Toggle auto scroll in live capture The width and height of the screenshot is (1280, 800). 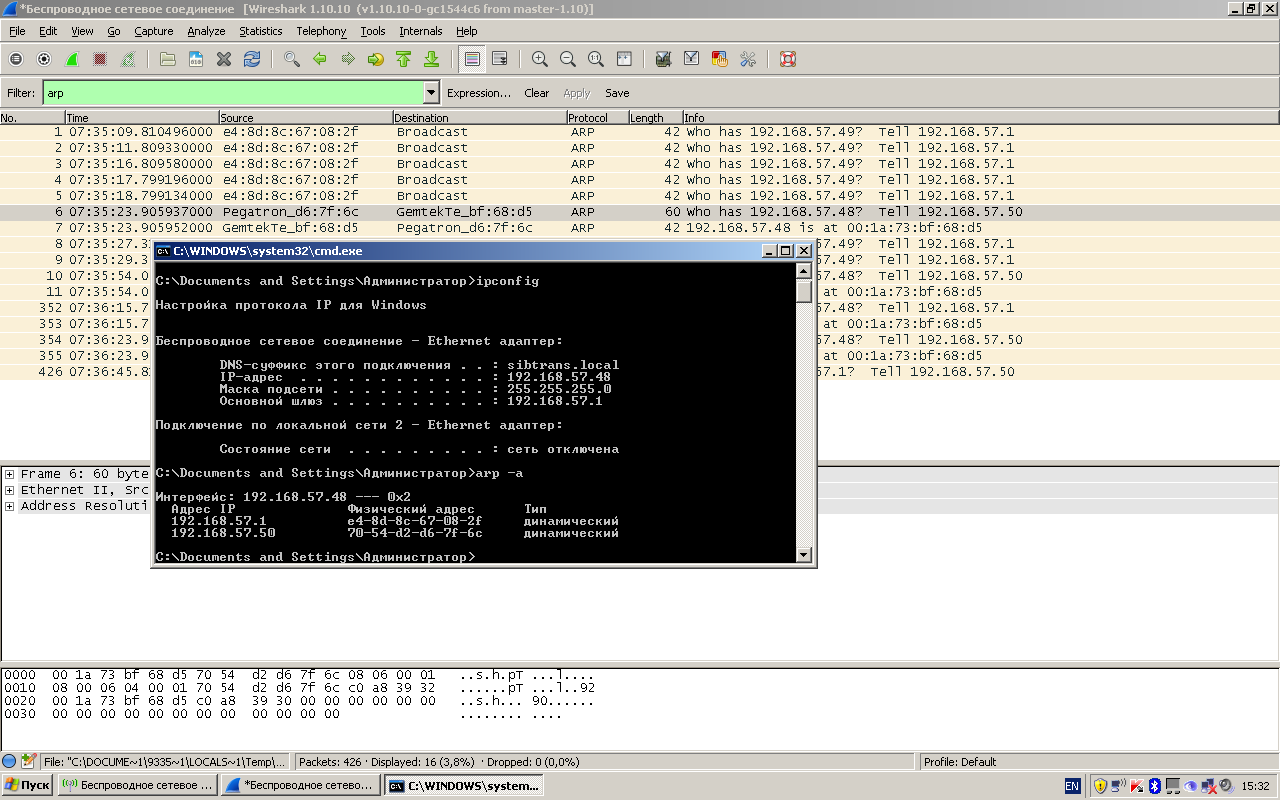pyautogui.click(x=500, y=59)
